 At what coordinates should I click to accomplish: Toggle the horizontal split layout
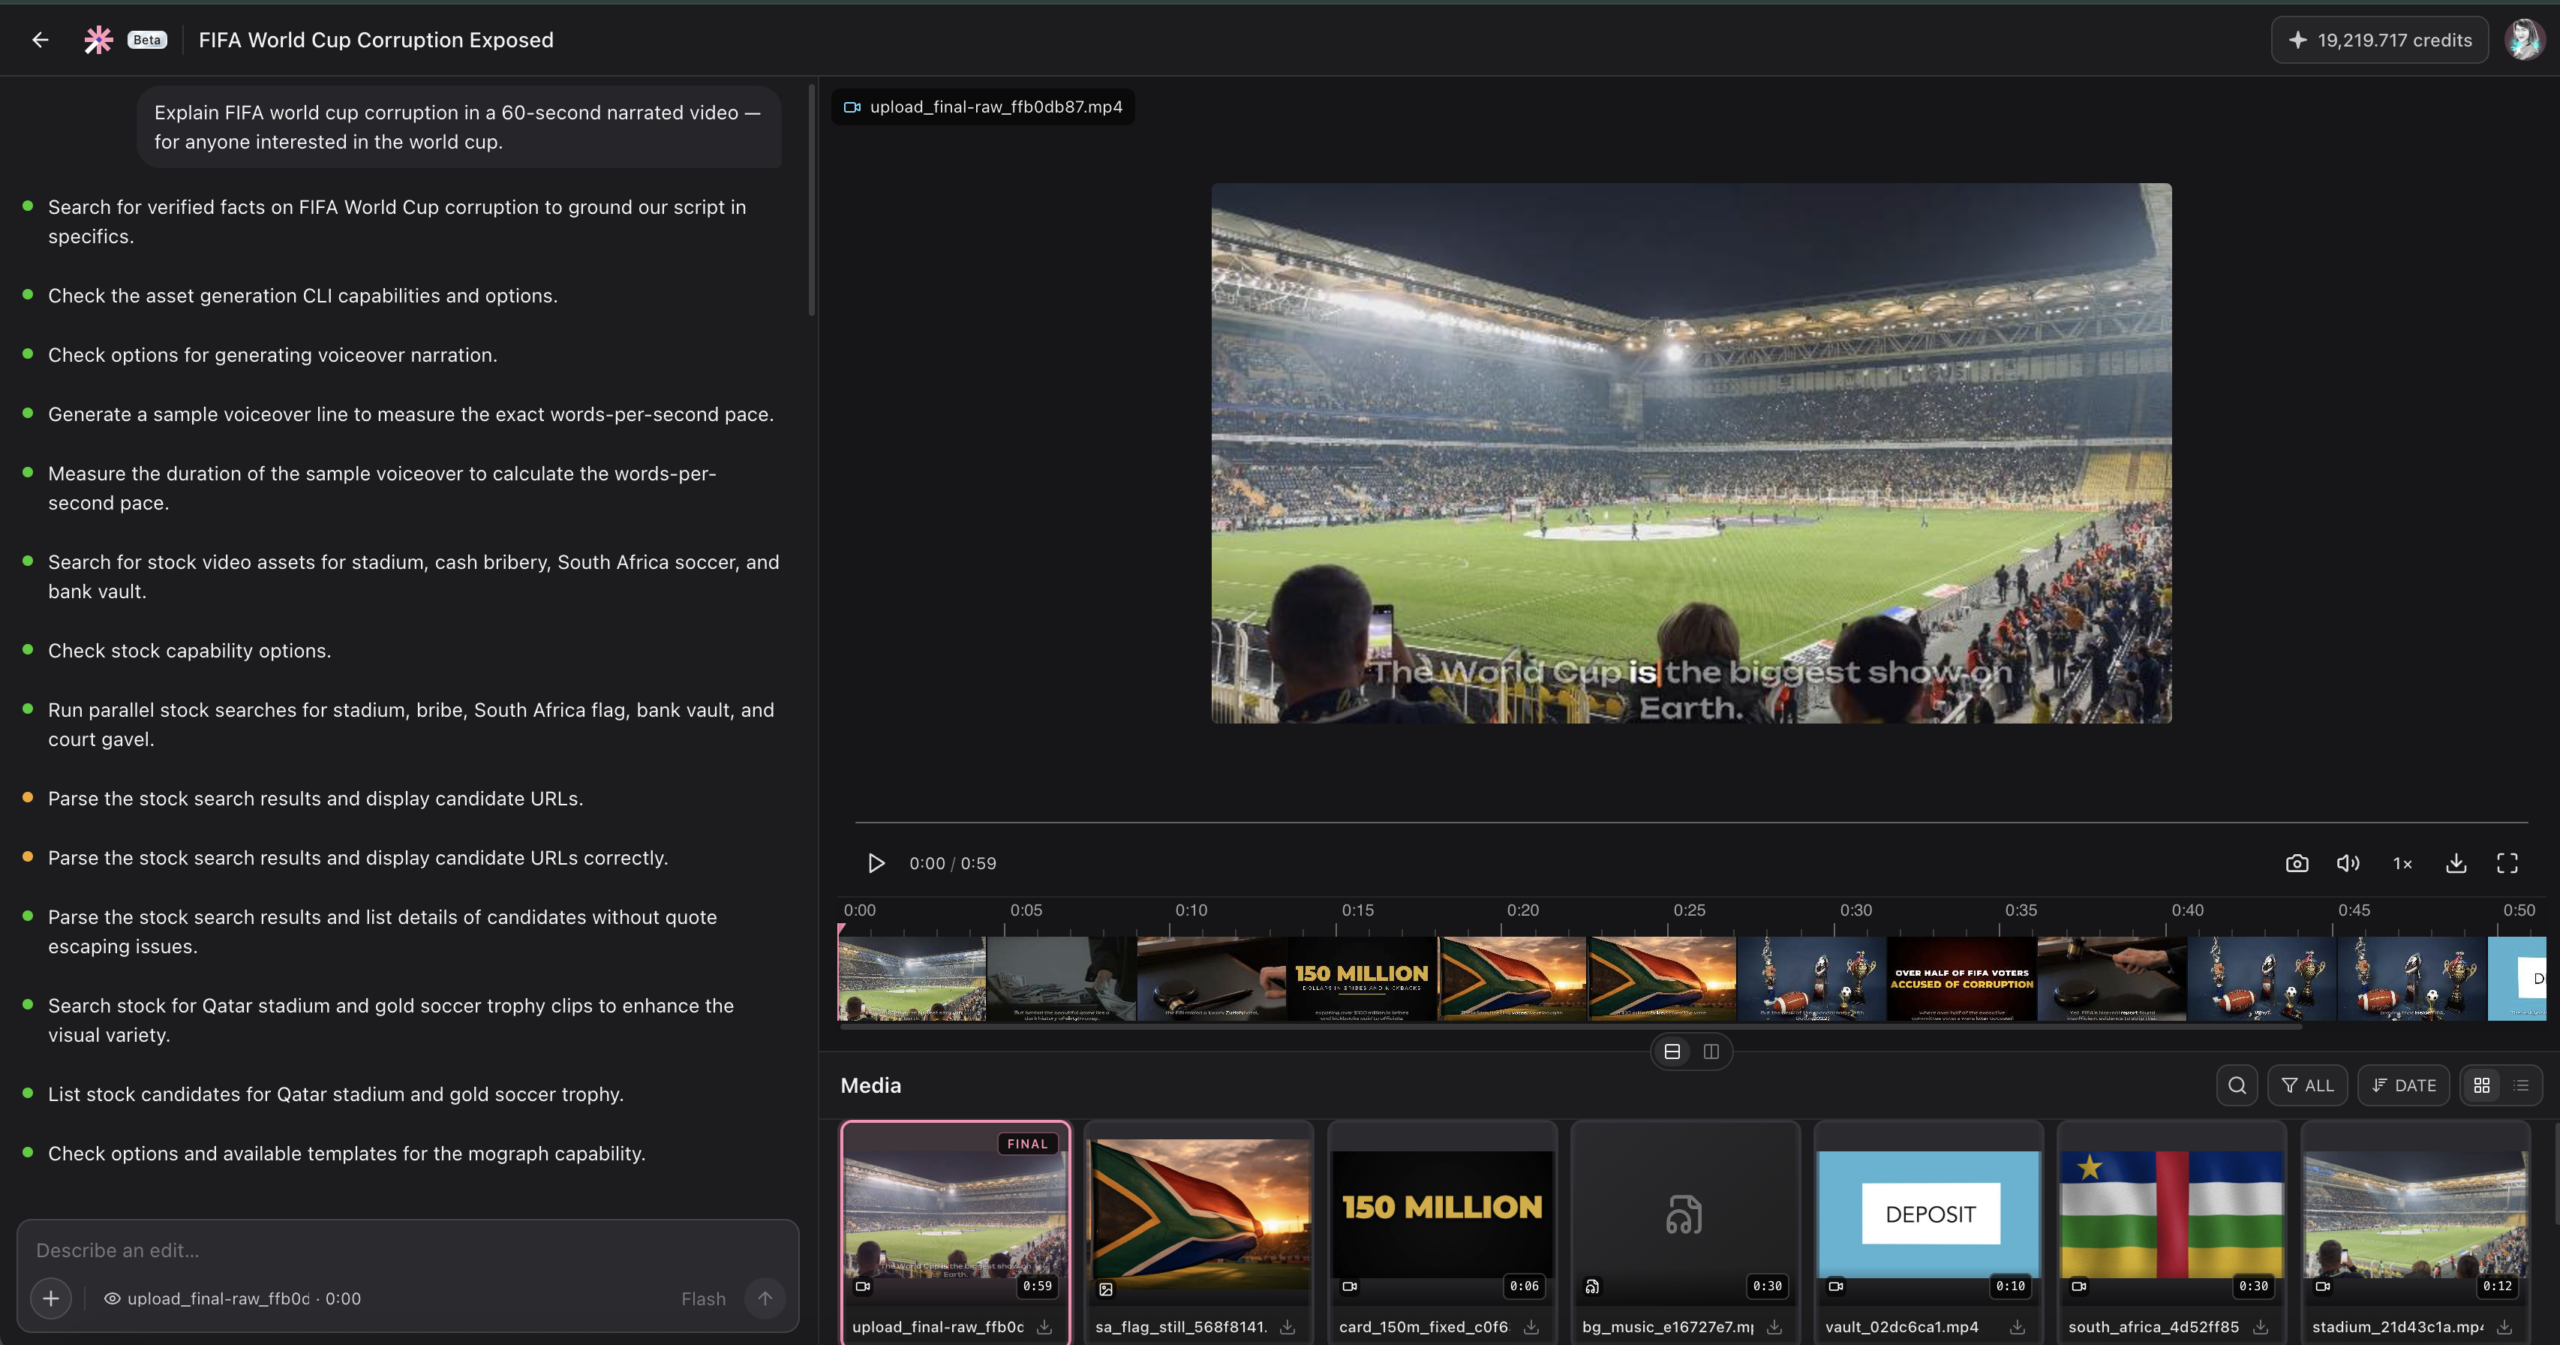(x=1672, y=1051)
